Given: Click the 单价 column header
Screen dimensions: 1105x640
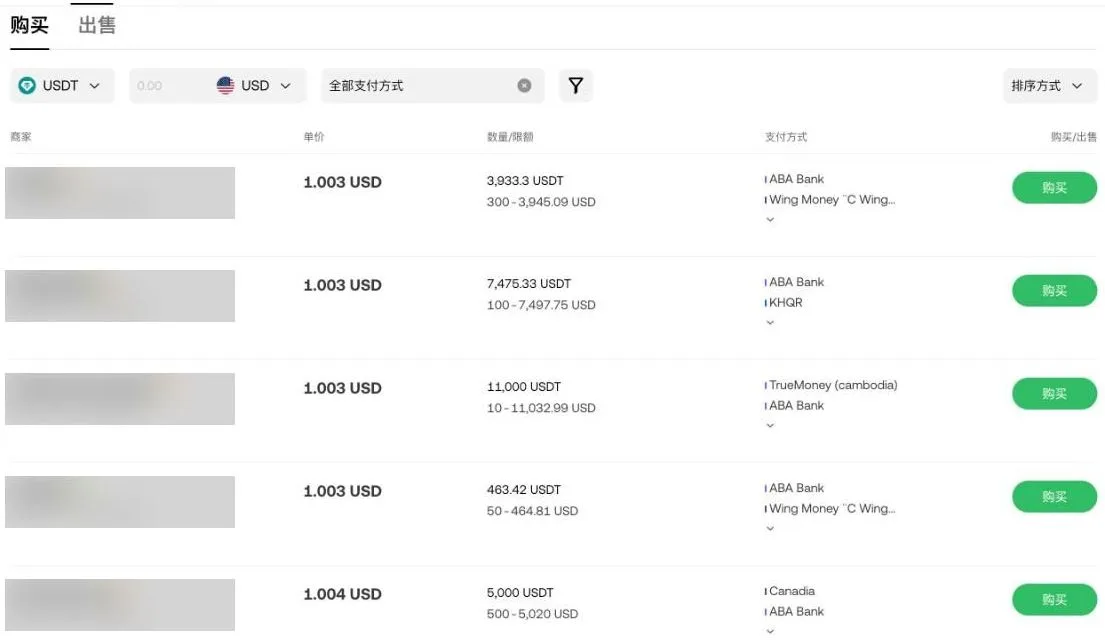Looking at the screenshot, I should coord(314,137).
